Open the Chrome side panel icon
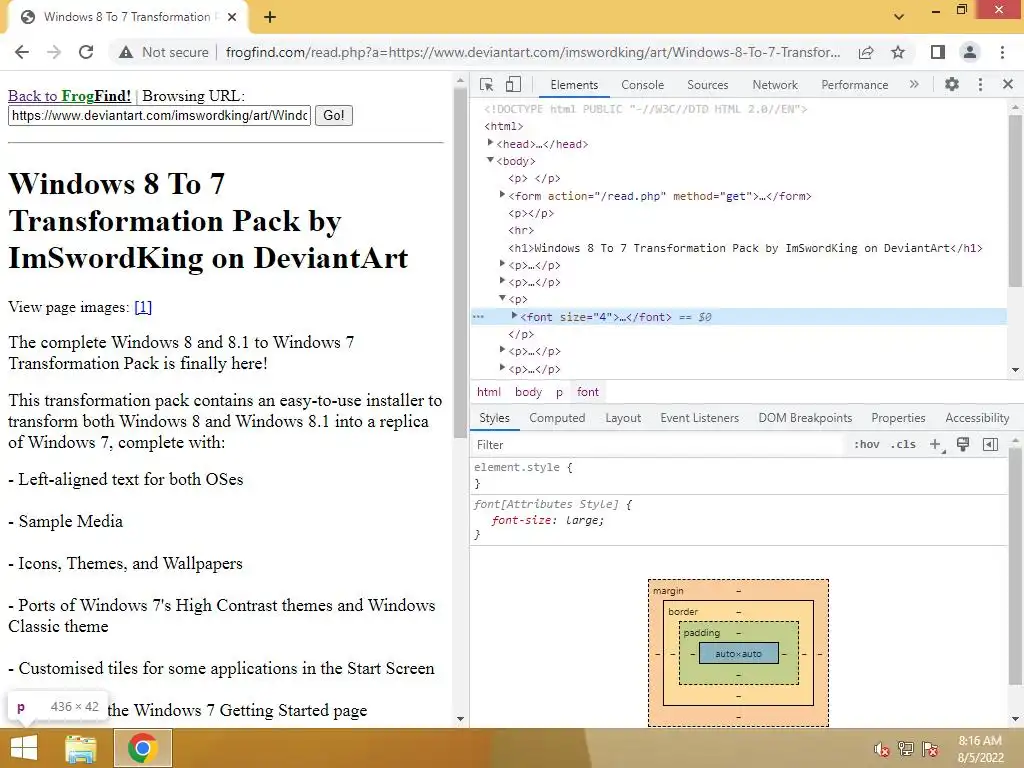 [938, 52]
